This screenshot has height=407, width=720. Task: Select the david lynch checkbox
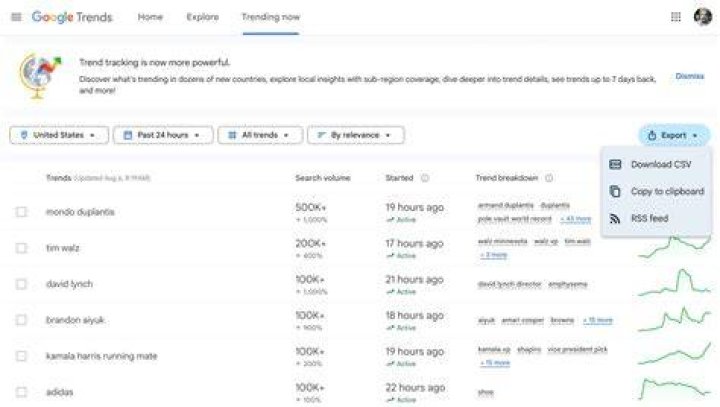21,284
